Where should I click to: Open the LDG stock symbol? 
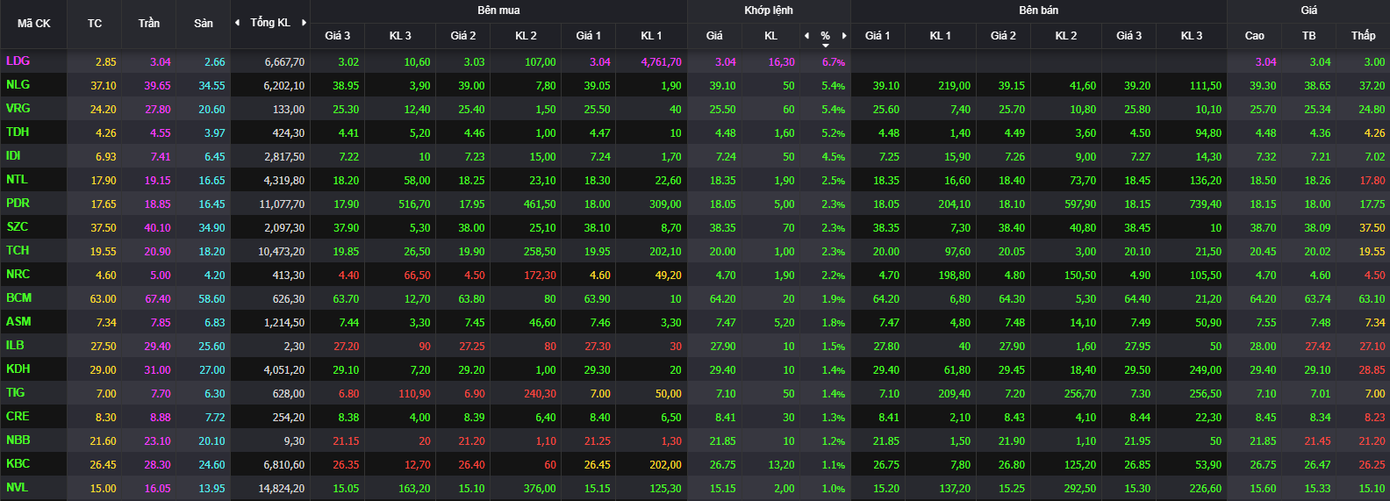point(18,61)
